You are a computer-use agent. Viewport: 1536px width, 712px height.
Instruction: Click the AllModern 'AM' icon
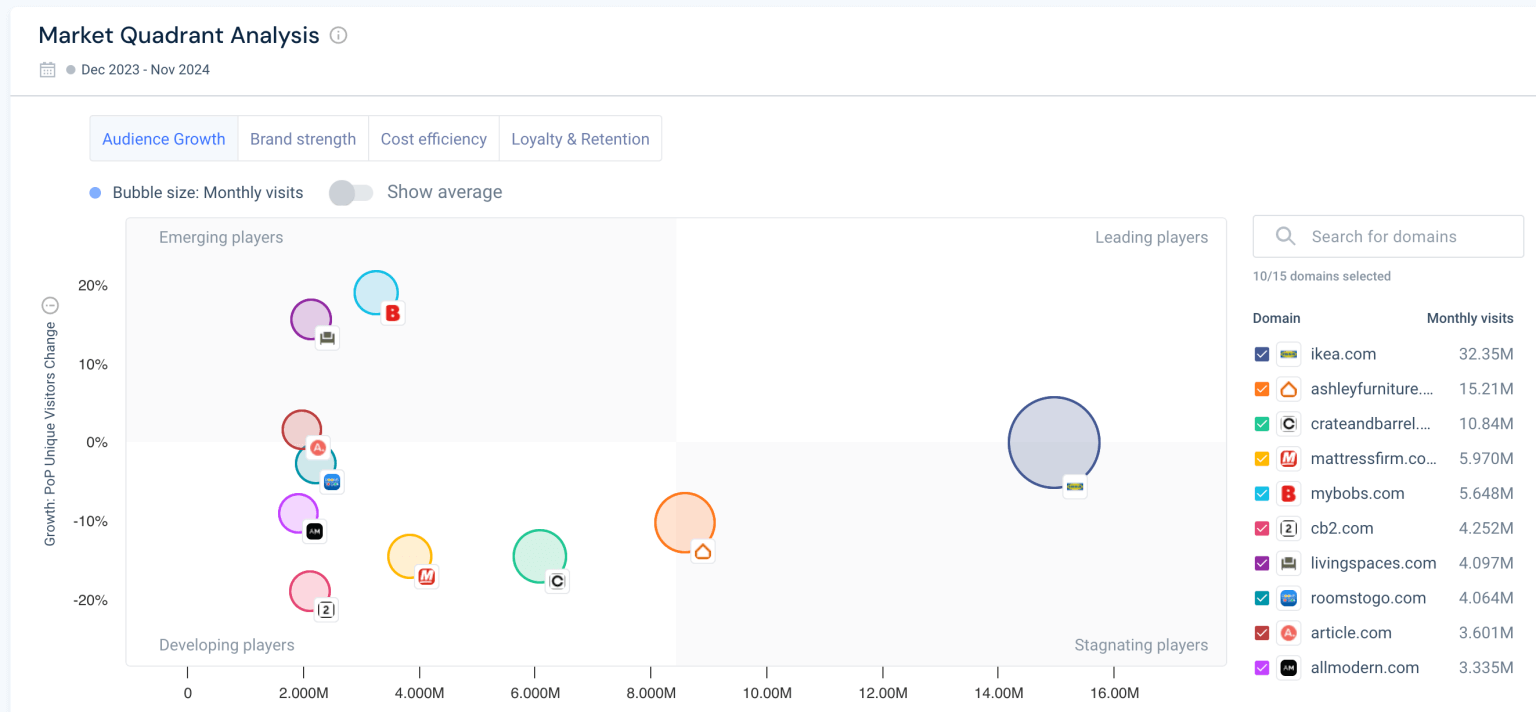pos(1288,667)
